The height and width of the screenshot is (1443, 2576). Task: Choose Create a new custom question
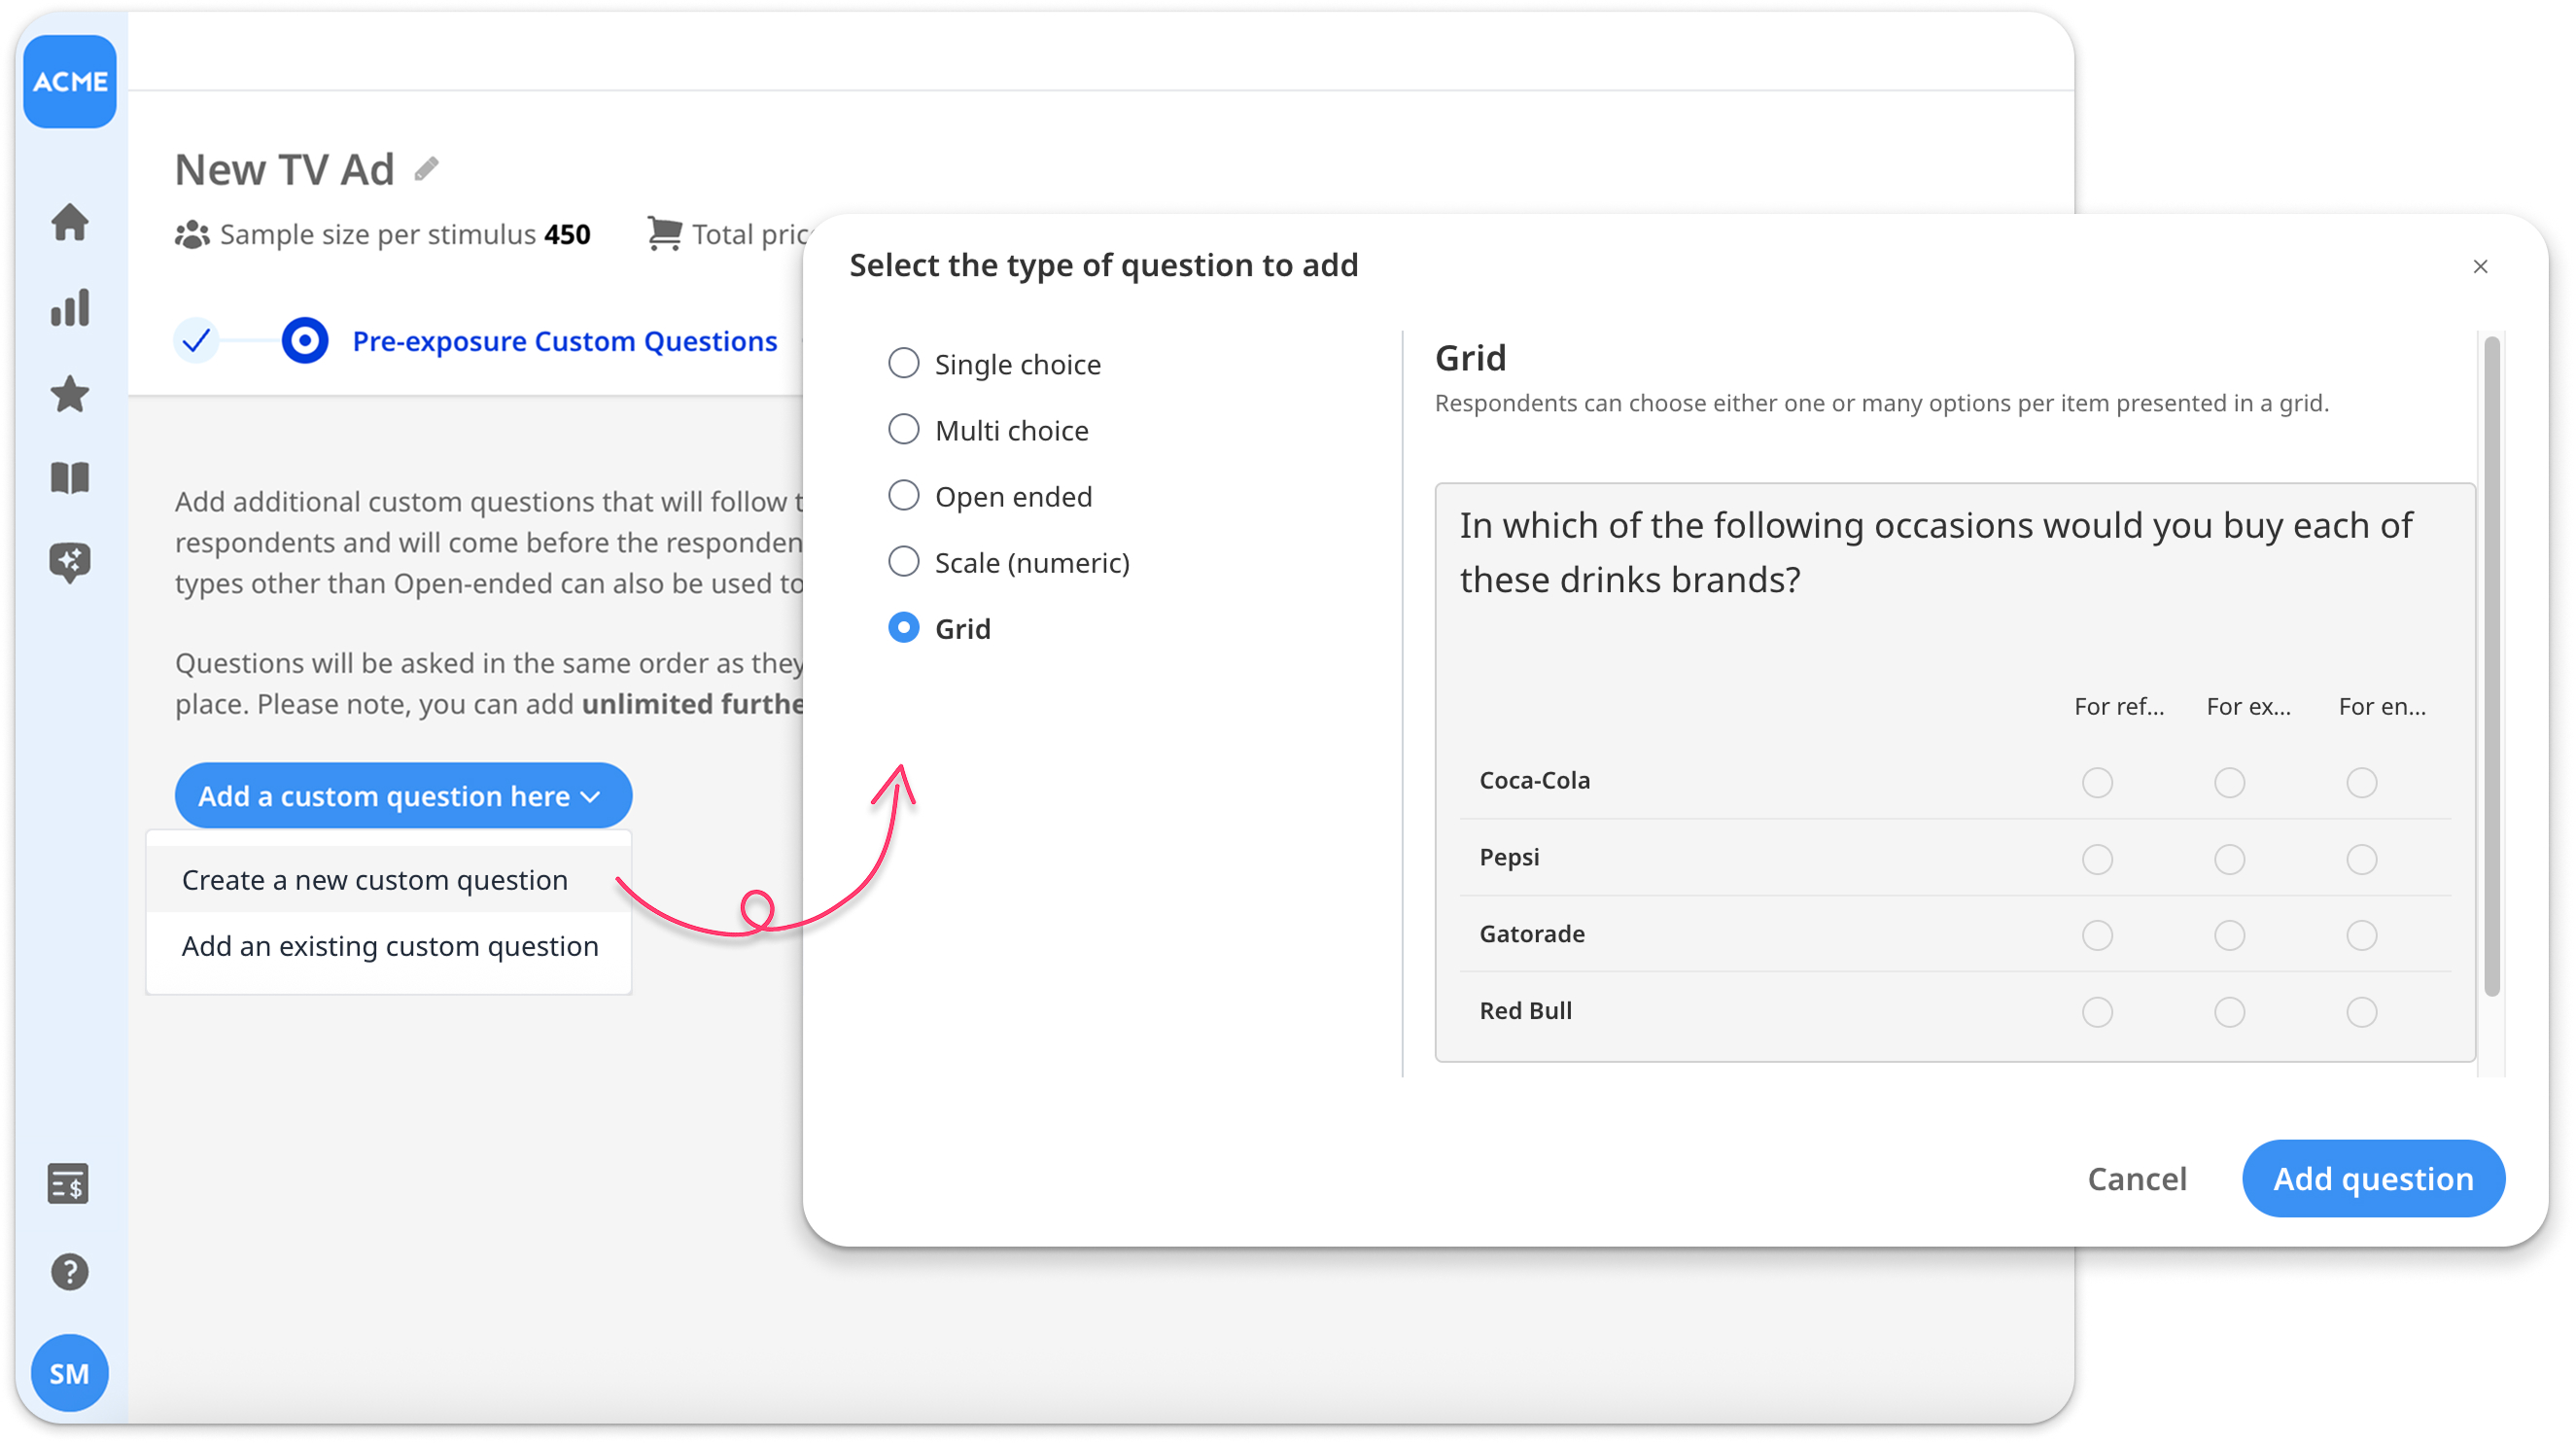[x=375, y=880]
